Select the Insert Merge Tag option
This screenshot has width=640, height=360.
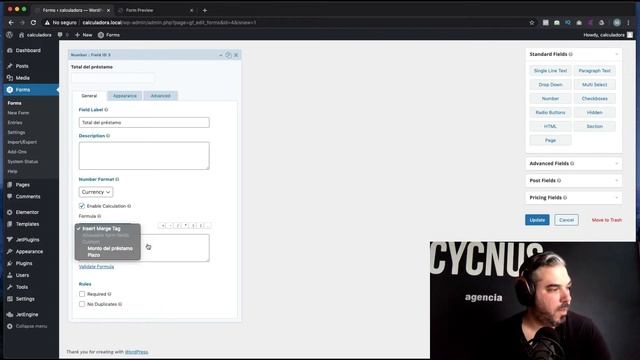(101, 229)
